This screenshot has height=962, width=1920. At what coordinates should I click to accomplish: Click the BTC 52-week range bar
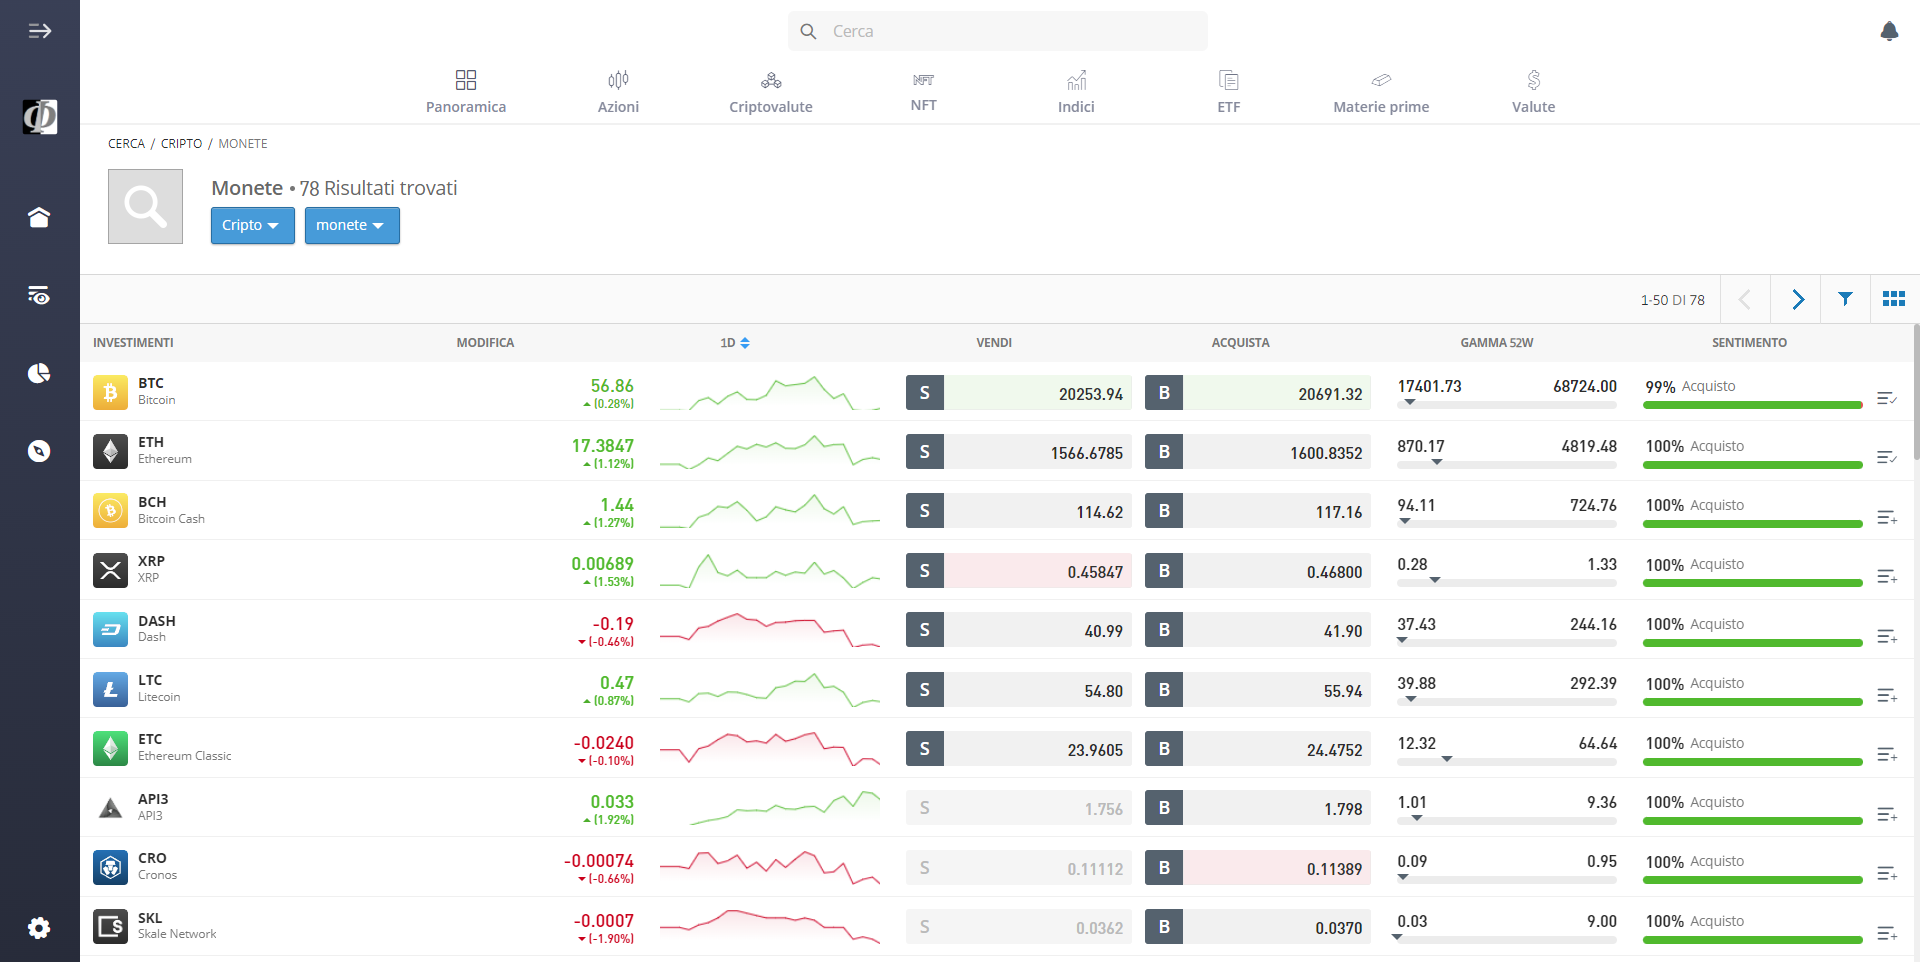(1507, 404)
